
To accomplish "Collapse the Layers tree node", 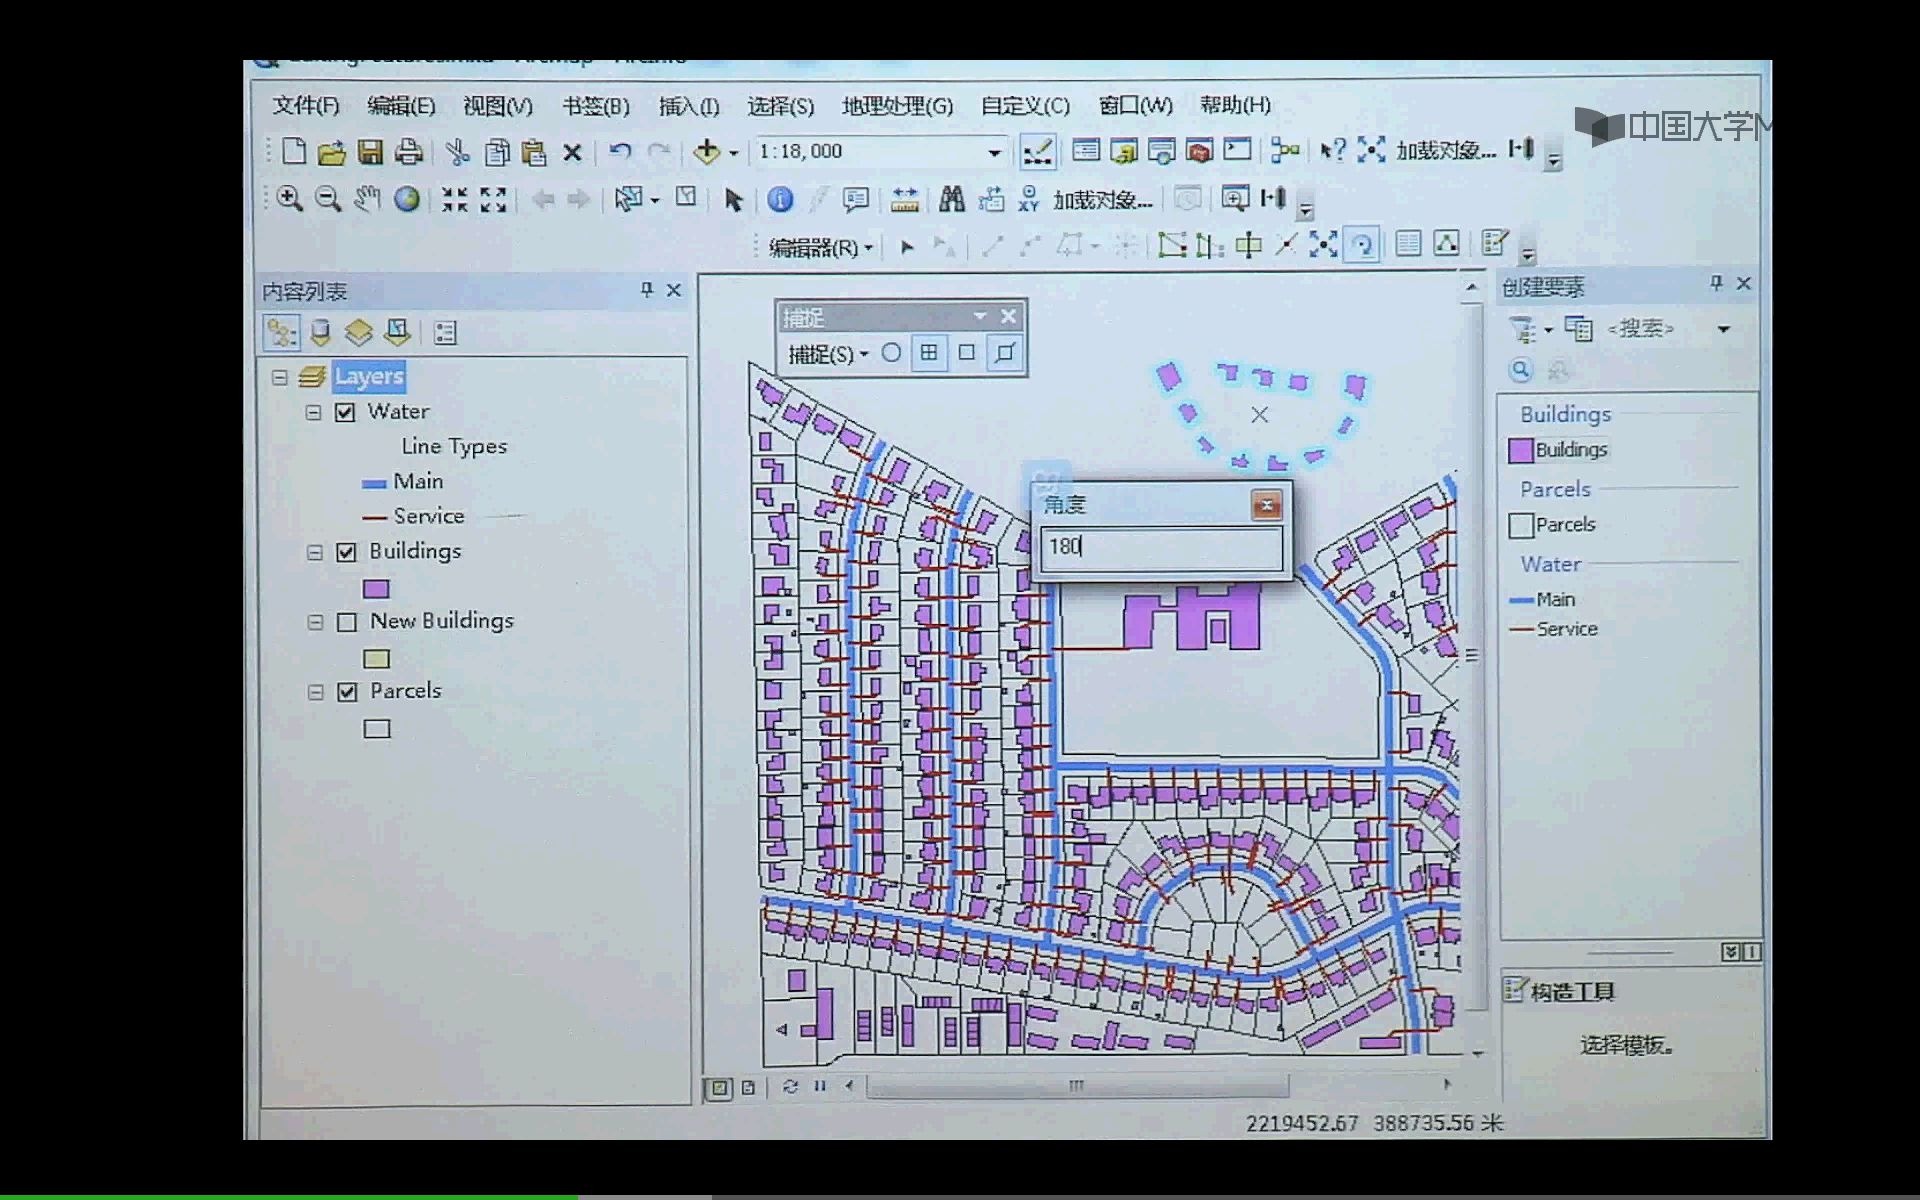I will (x=280, y=377).
